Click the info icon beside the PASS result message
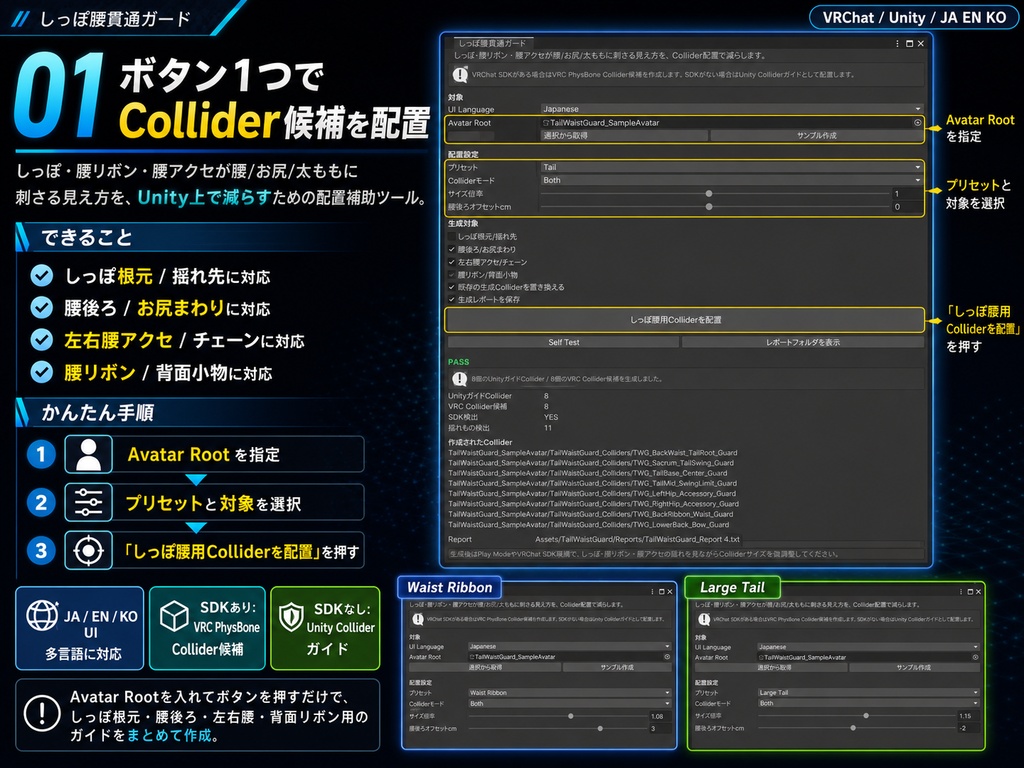 pos(459,379)
